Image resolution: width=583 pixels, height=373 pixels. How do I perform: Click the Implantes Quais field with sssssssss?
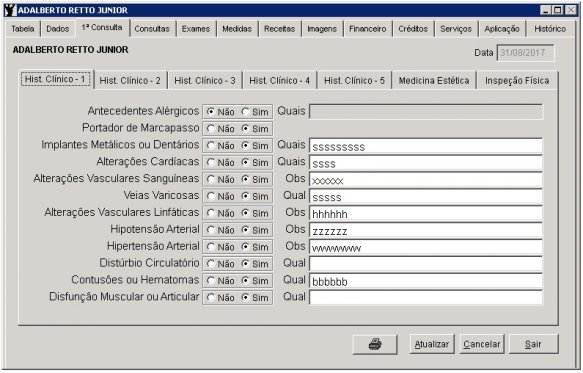[x=426, y=146]
